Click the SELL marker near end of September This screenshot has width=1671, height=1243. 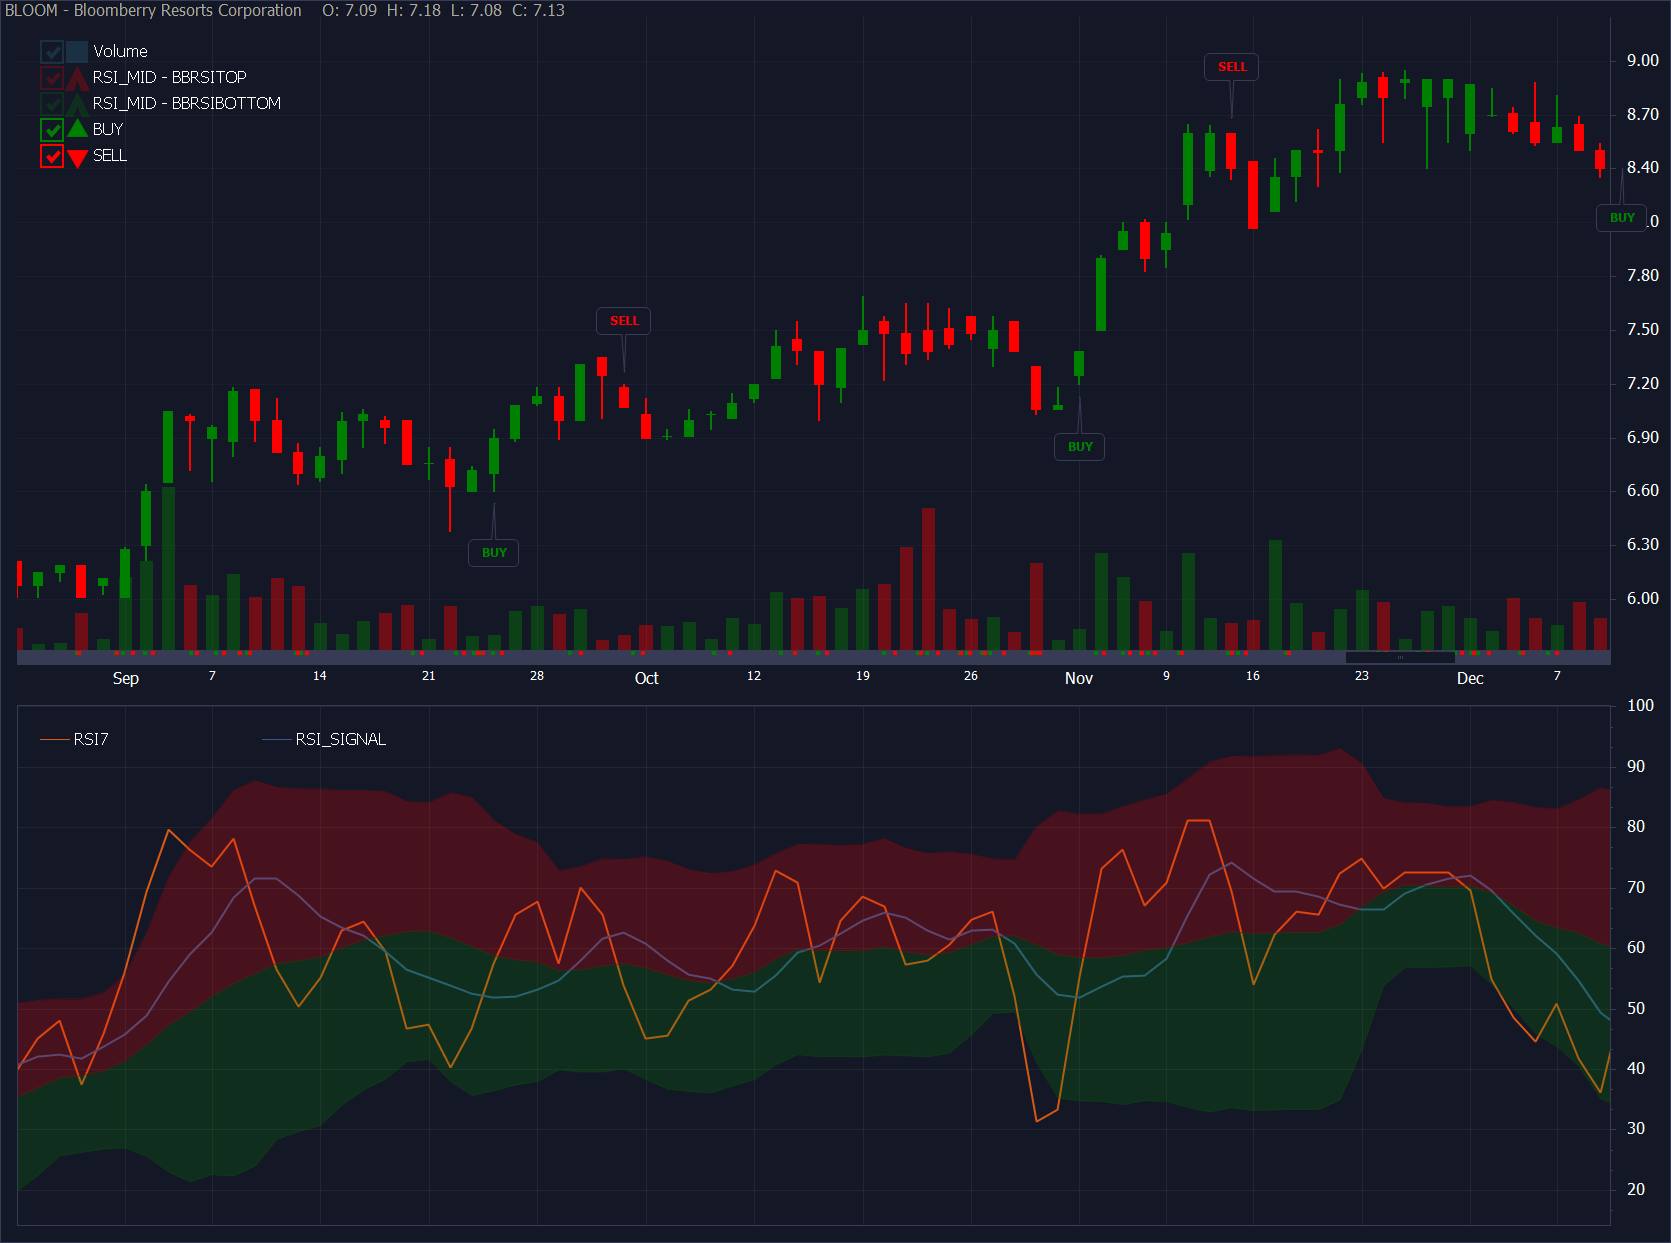click(624, 321)
